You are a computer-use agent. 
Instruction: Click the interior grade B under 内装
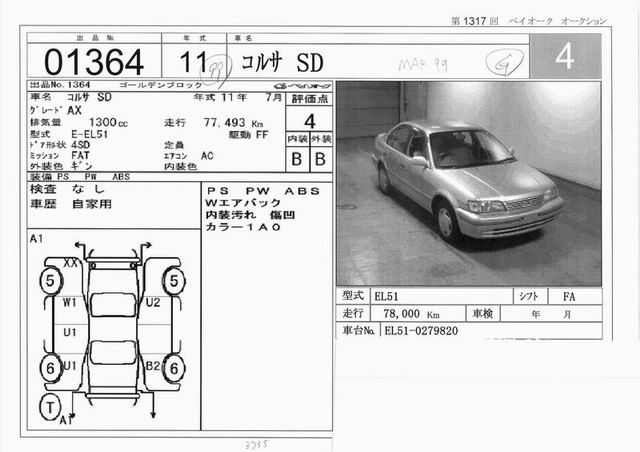tap(295, 158)
